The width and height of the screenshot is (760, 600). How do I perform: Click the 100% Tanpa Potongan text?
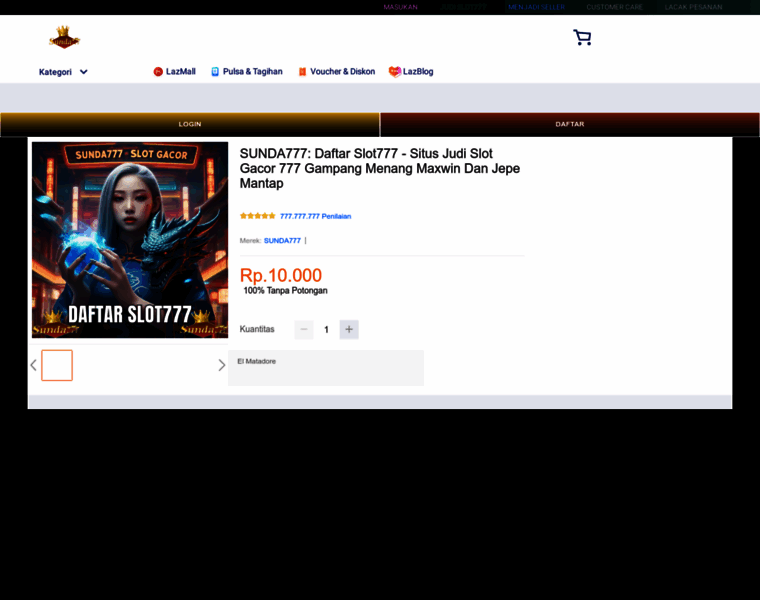click(x=285, y=291)
